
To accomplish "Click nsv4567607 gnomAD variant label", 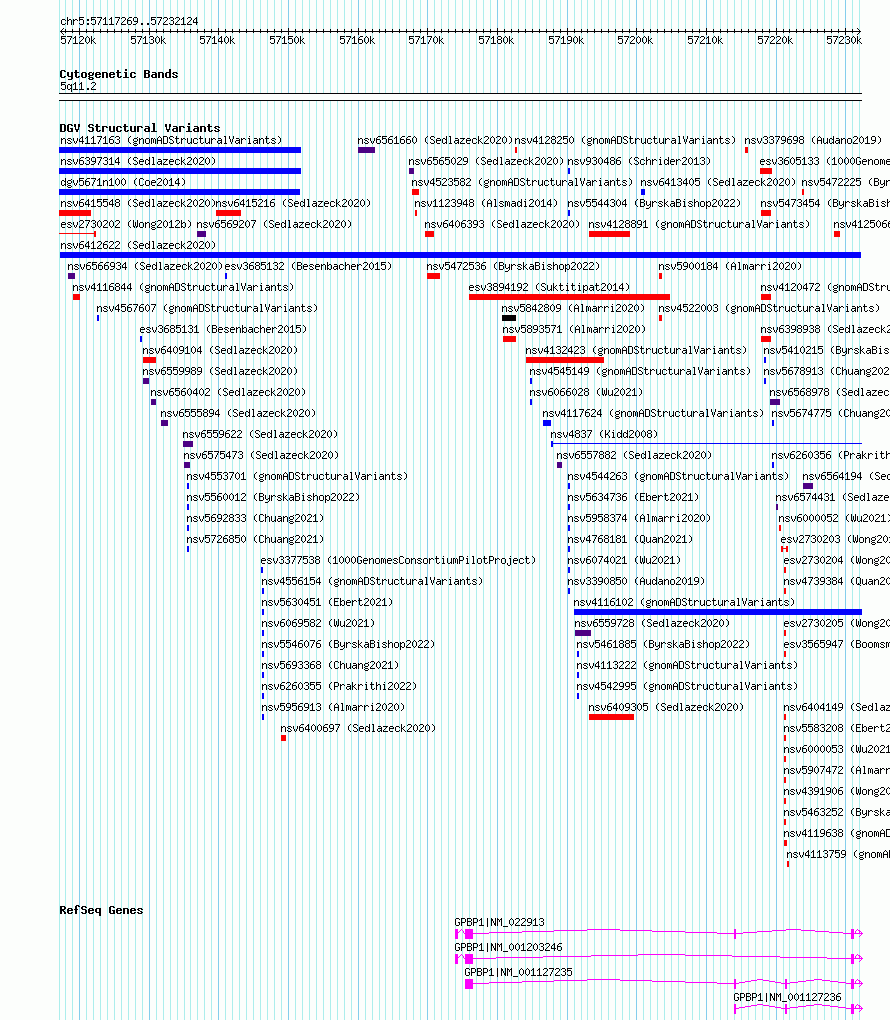I will (207, 308).
